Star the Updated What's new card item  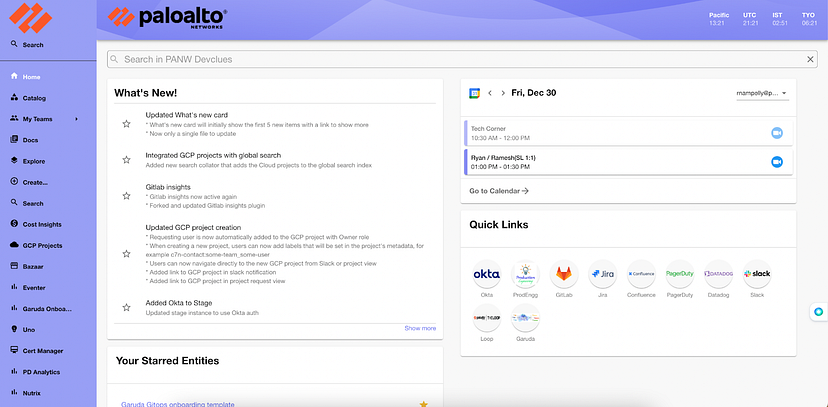point(126,124)
